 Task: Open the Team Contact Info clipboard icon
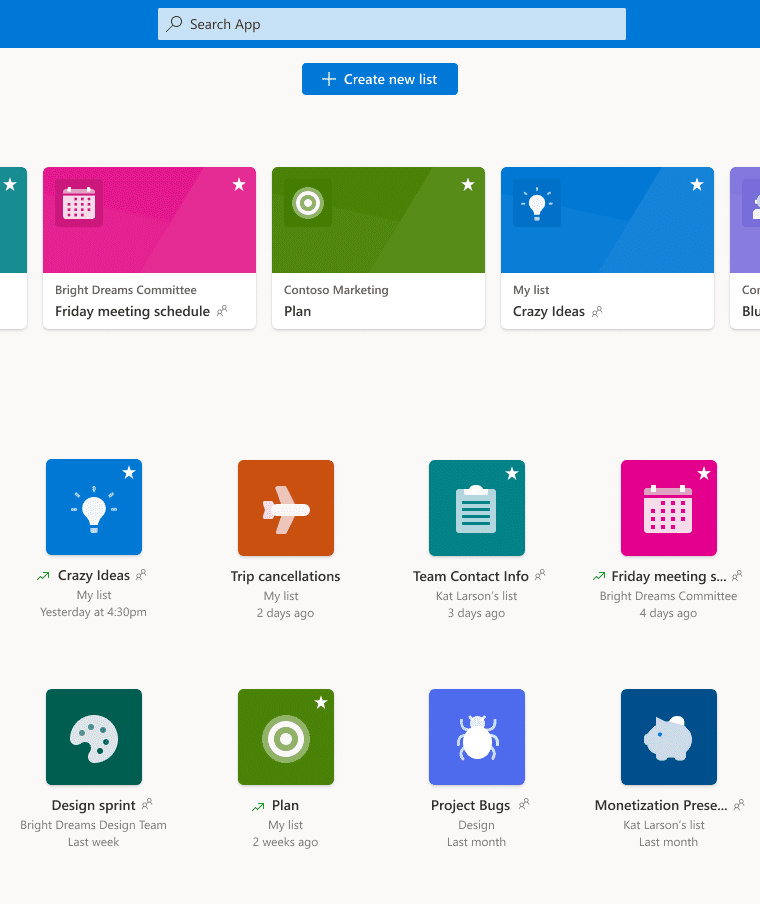pos(476,507)
